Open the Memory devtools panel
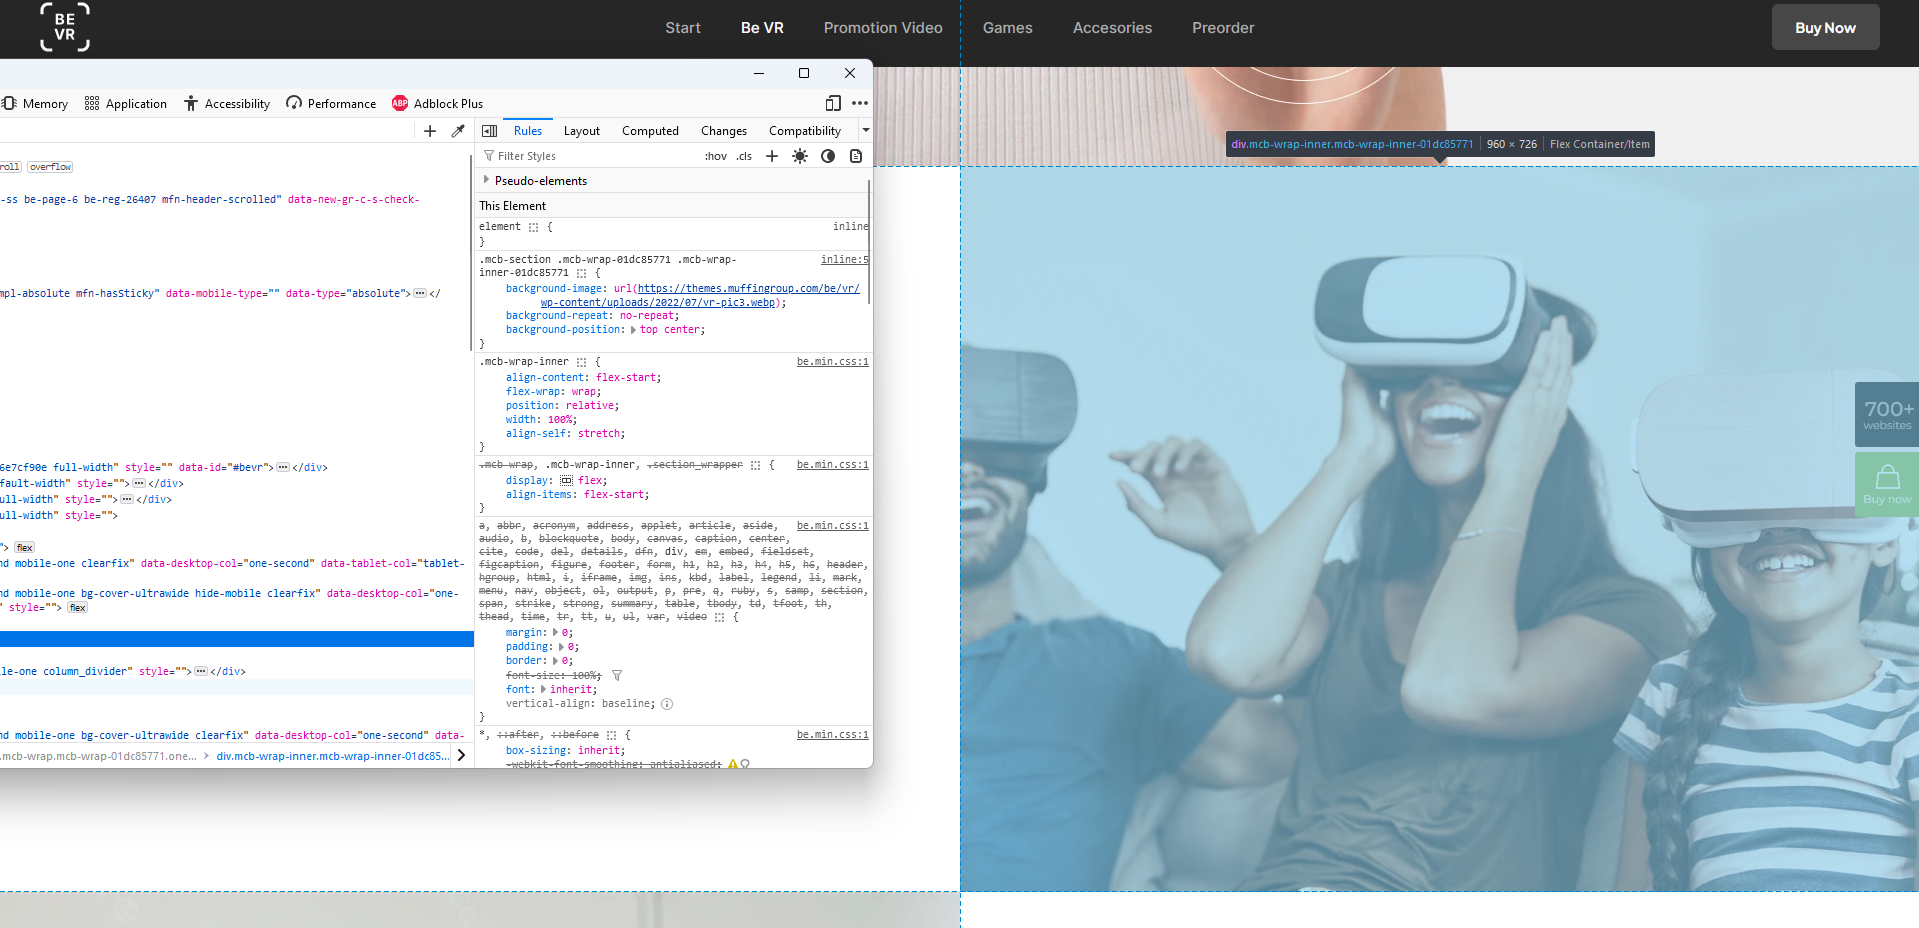This screenshot has height=928, width=1919. pyautogui.click(x=35, y=103)
